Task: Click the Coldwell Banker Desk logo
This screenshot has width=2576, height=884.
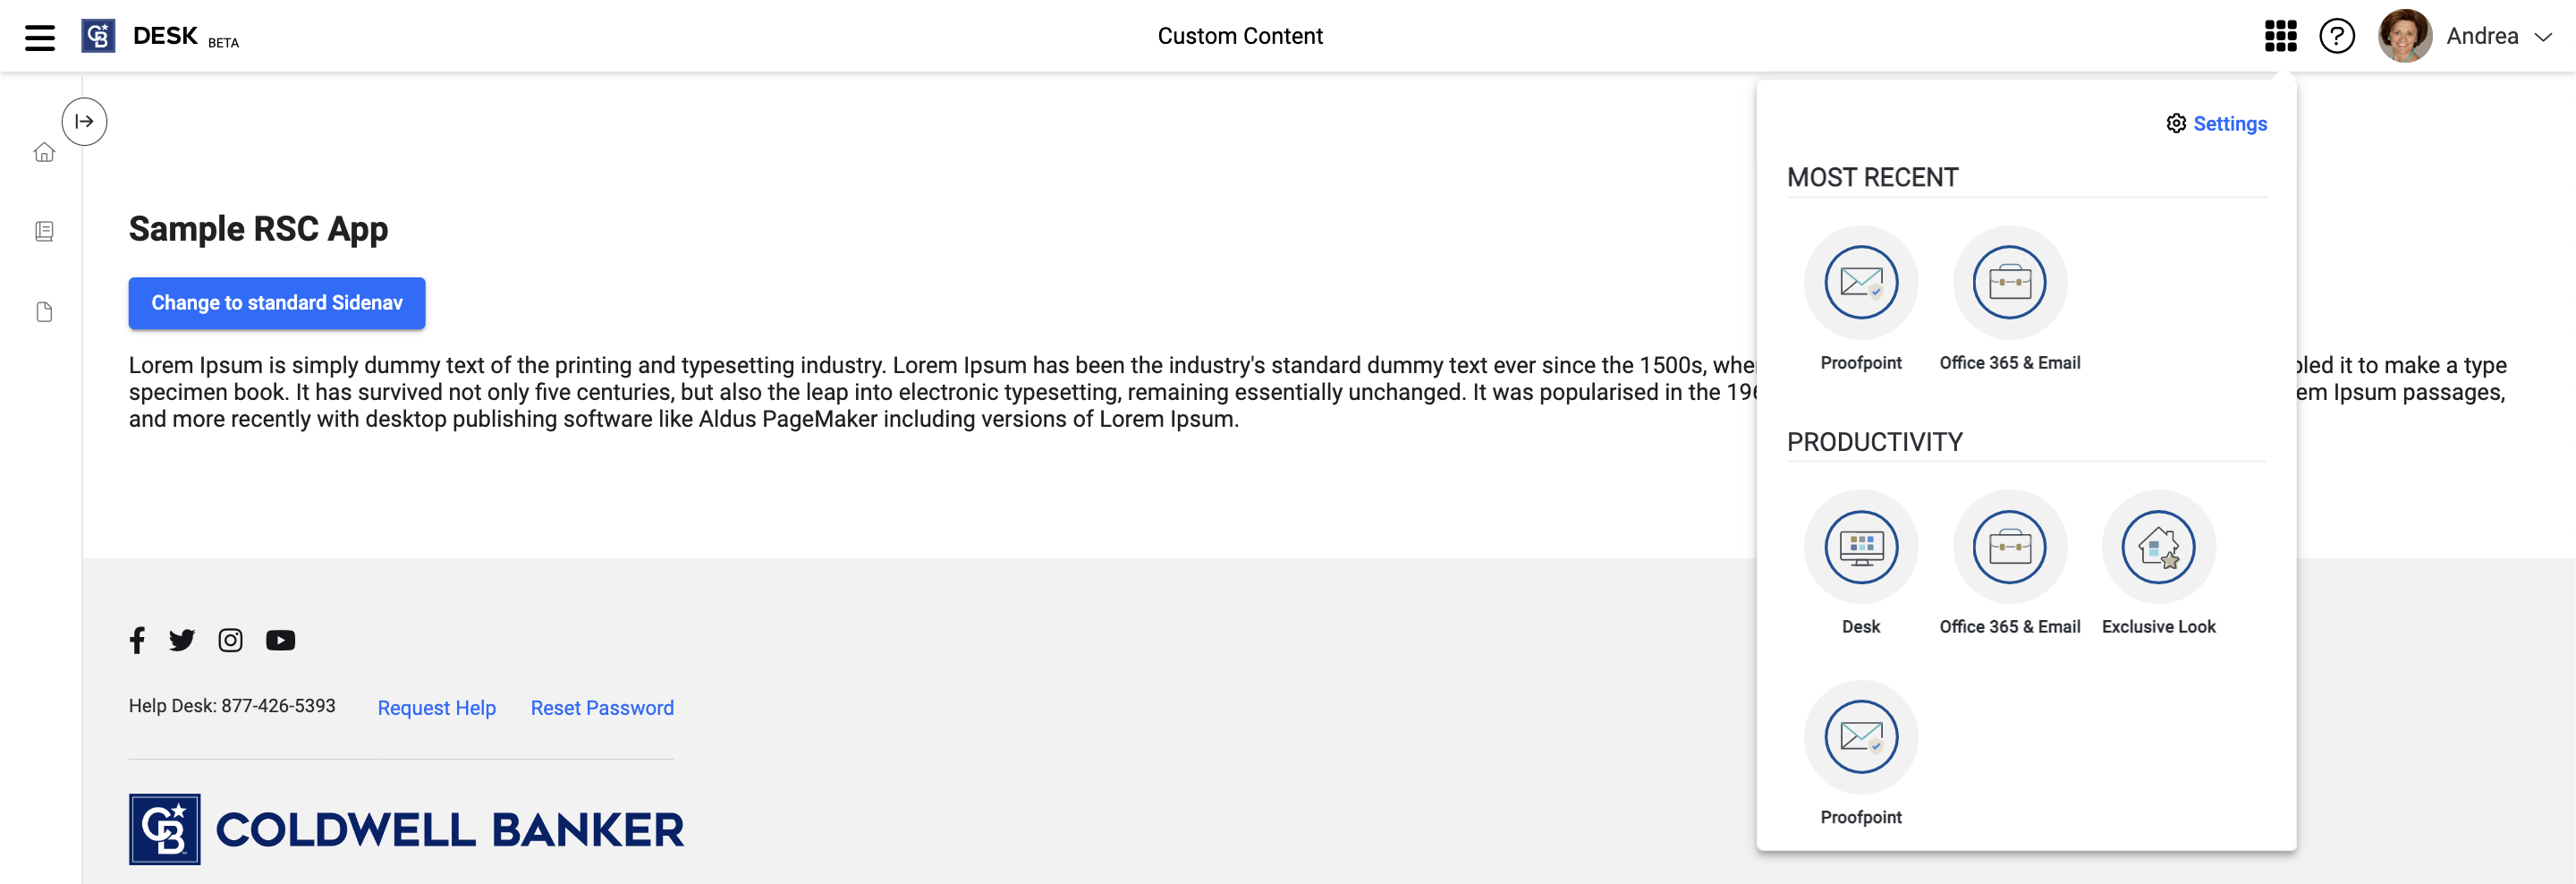Action: point(98,36)
